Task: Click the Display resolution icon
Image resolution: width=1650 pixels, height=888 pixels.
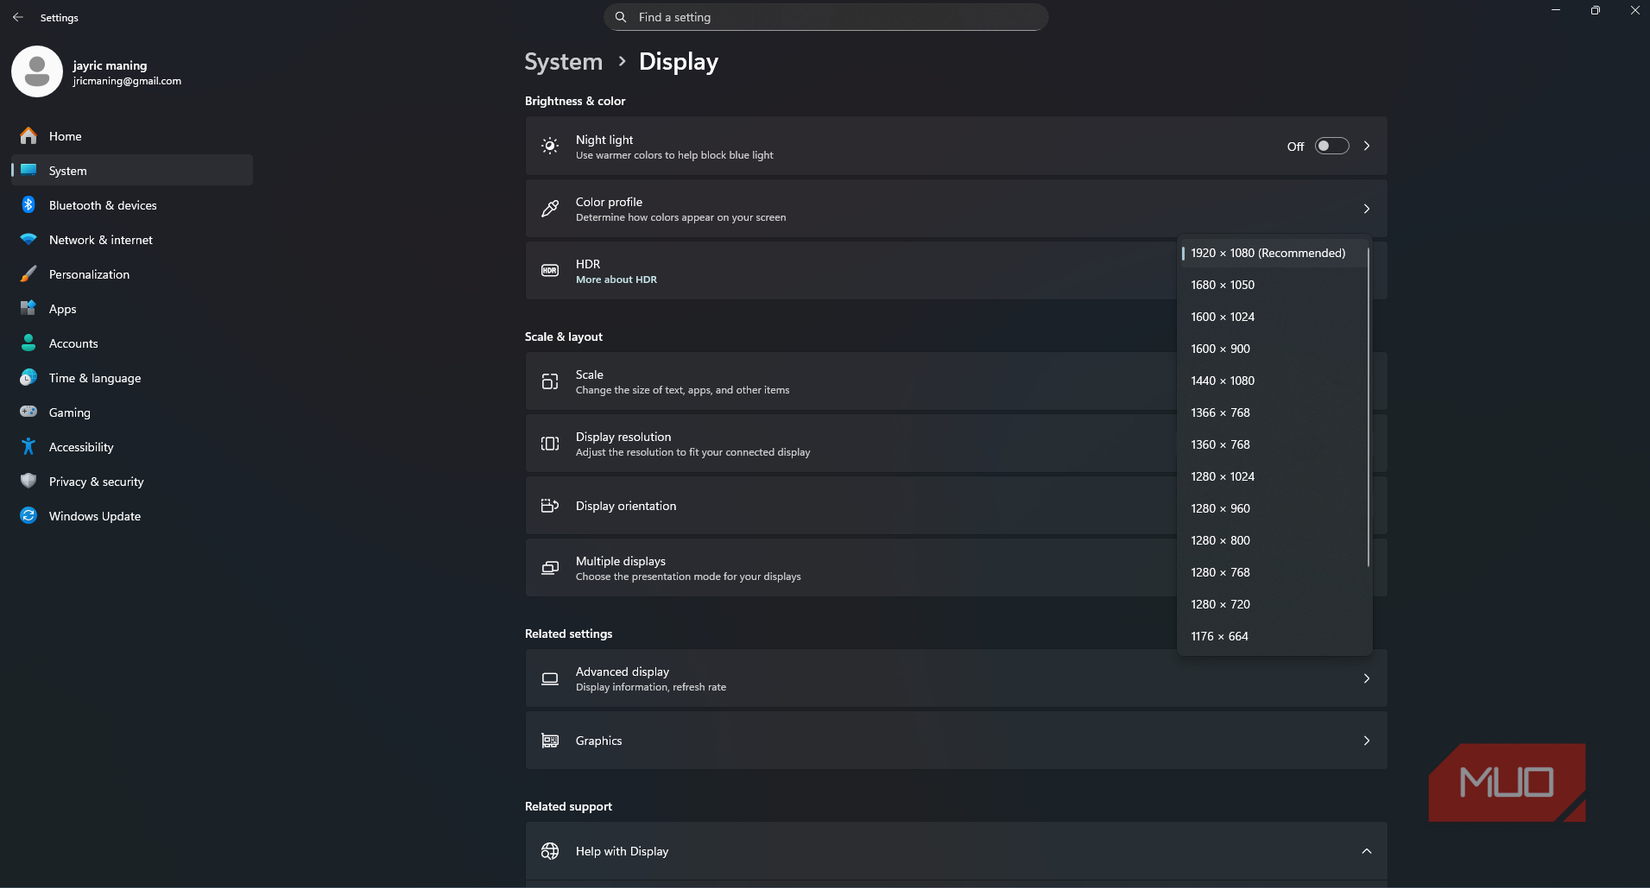Action: (x=550, y=443)
